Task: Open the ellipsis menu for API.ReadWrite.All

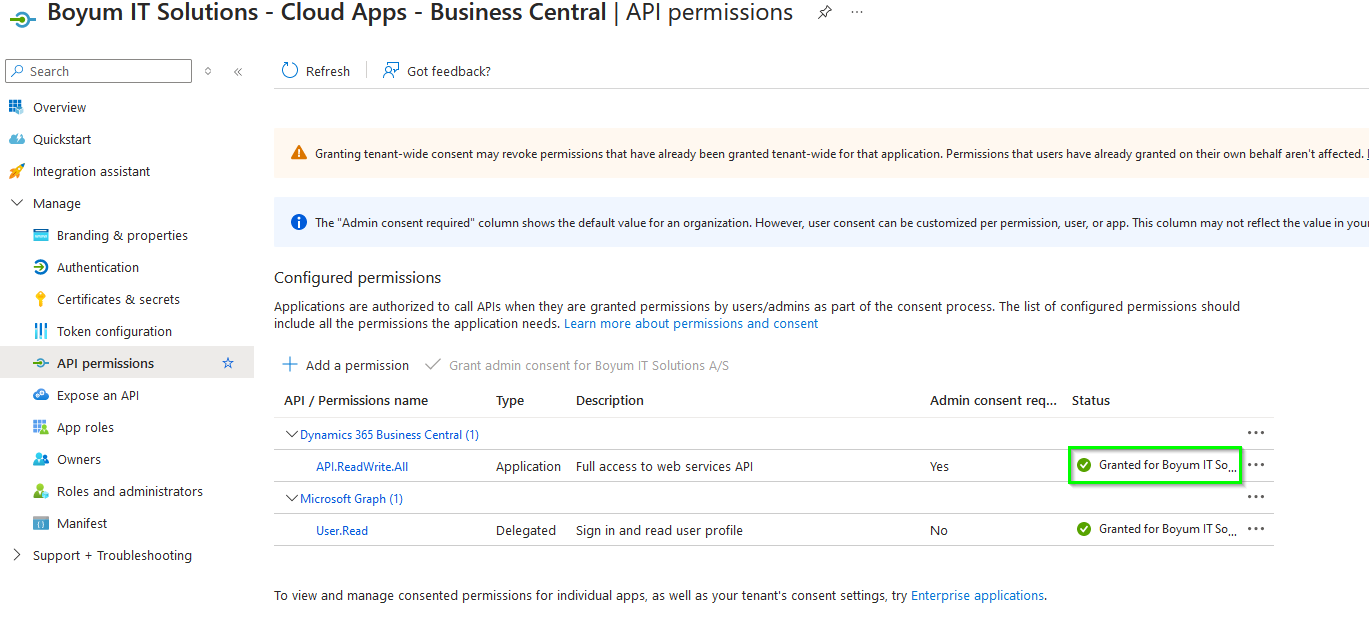Action: pos(1256,465)
